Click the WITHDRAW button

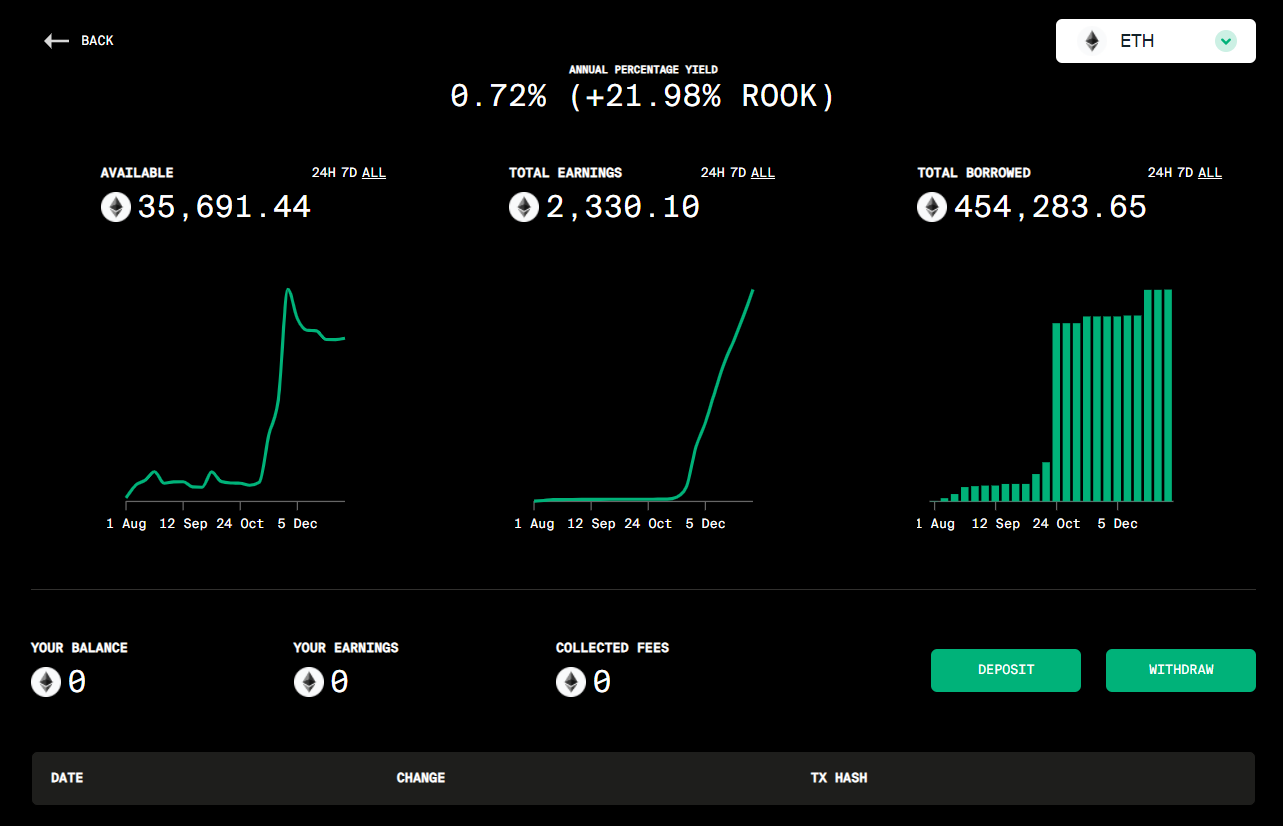(x=1181, y=670)
